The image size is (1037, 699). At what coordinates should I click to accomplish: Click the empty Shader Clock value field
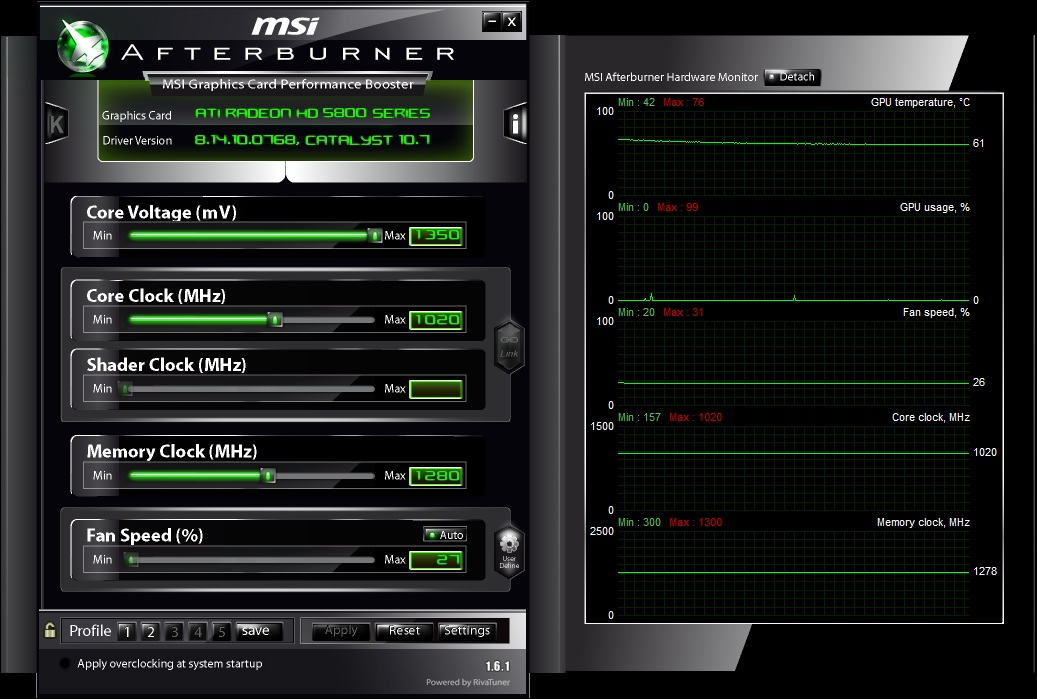tap(436, 389)
